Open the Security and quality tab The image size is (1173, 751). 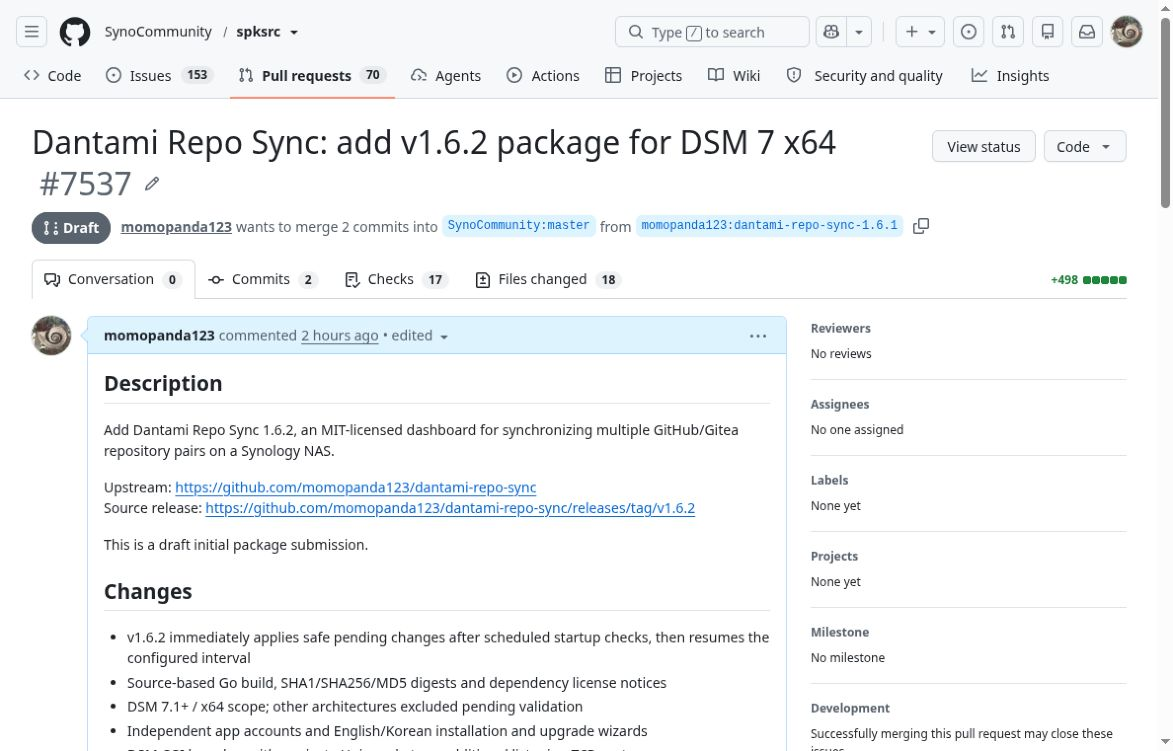[x=865, y=76]
